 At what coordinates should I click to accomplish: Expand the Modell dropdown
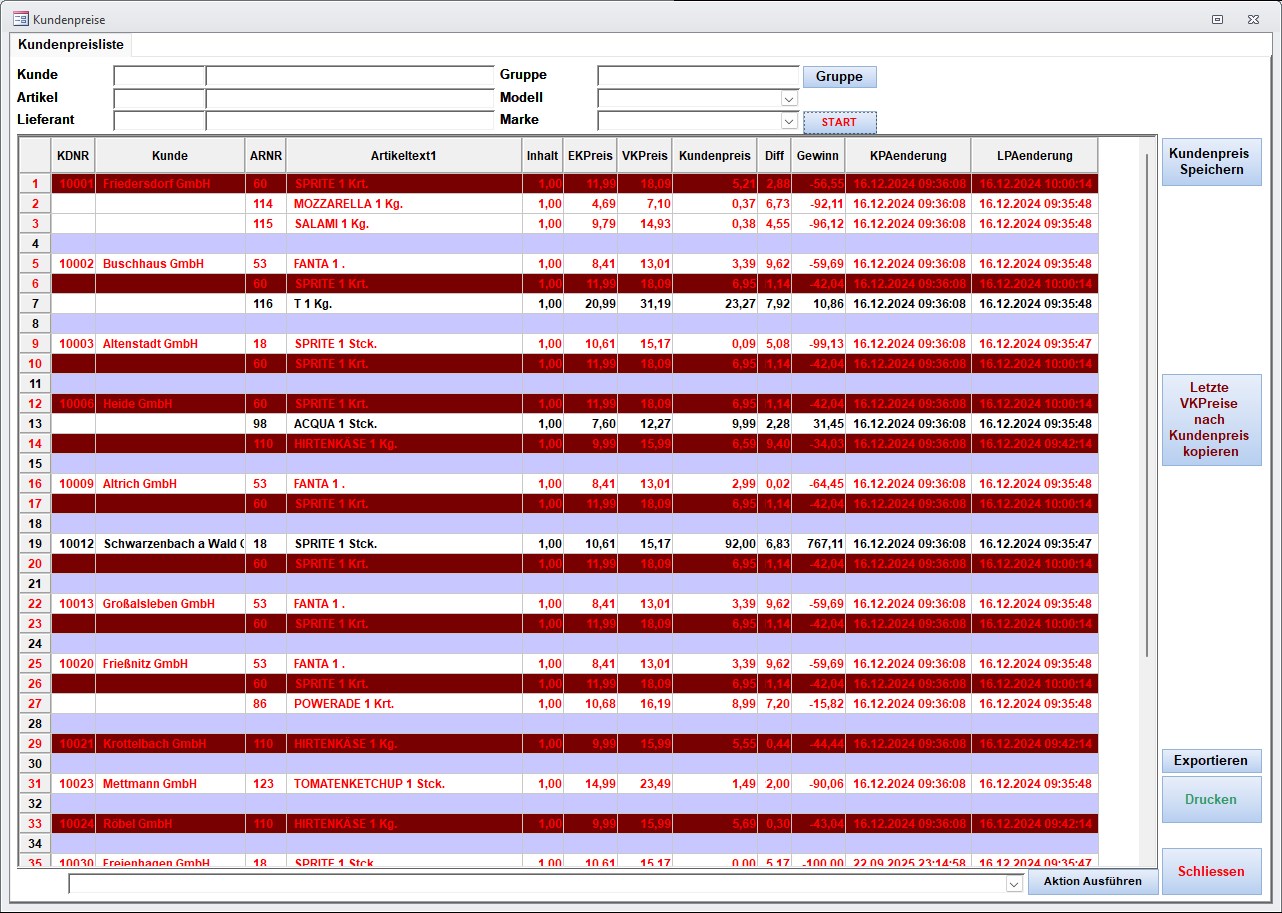tap(789, 99)
